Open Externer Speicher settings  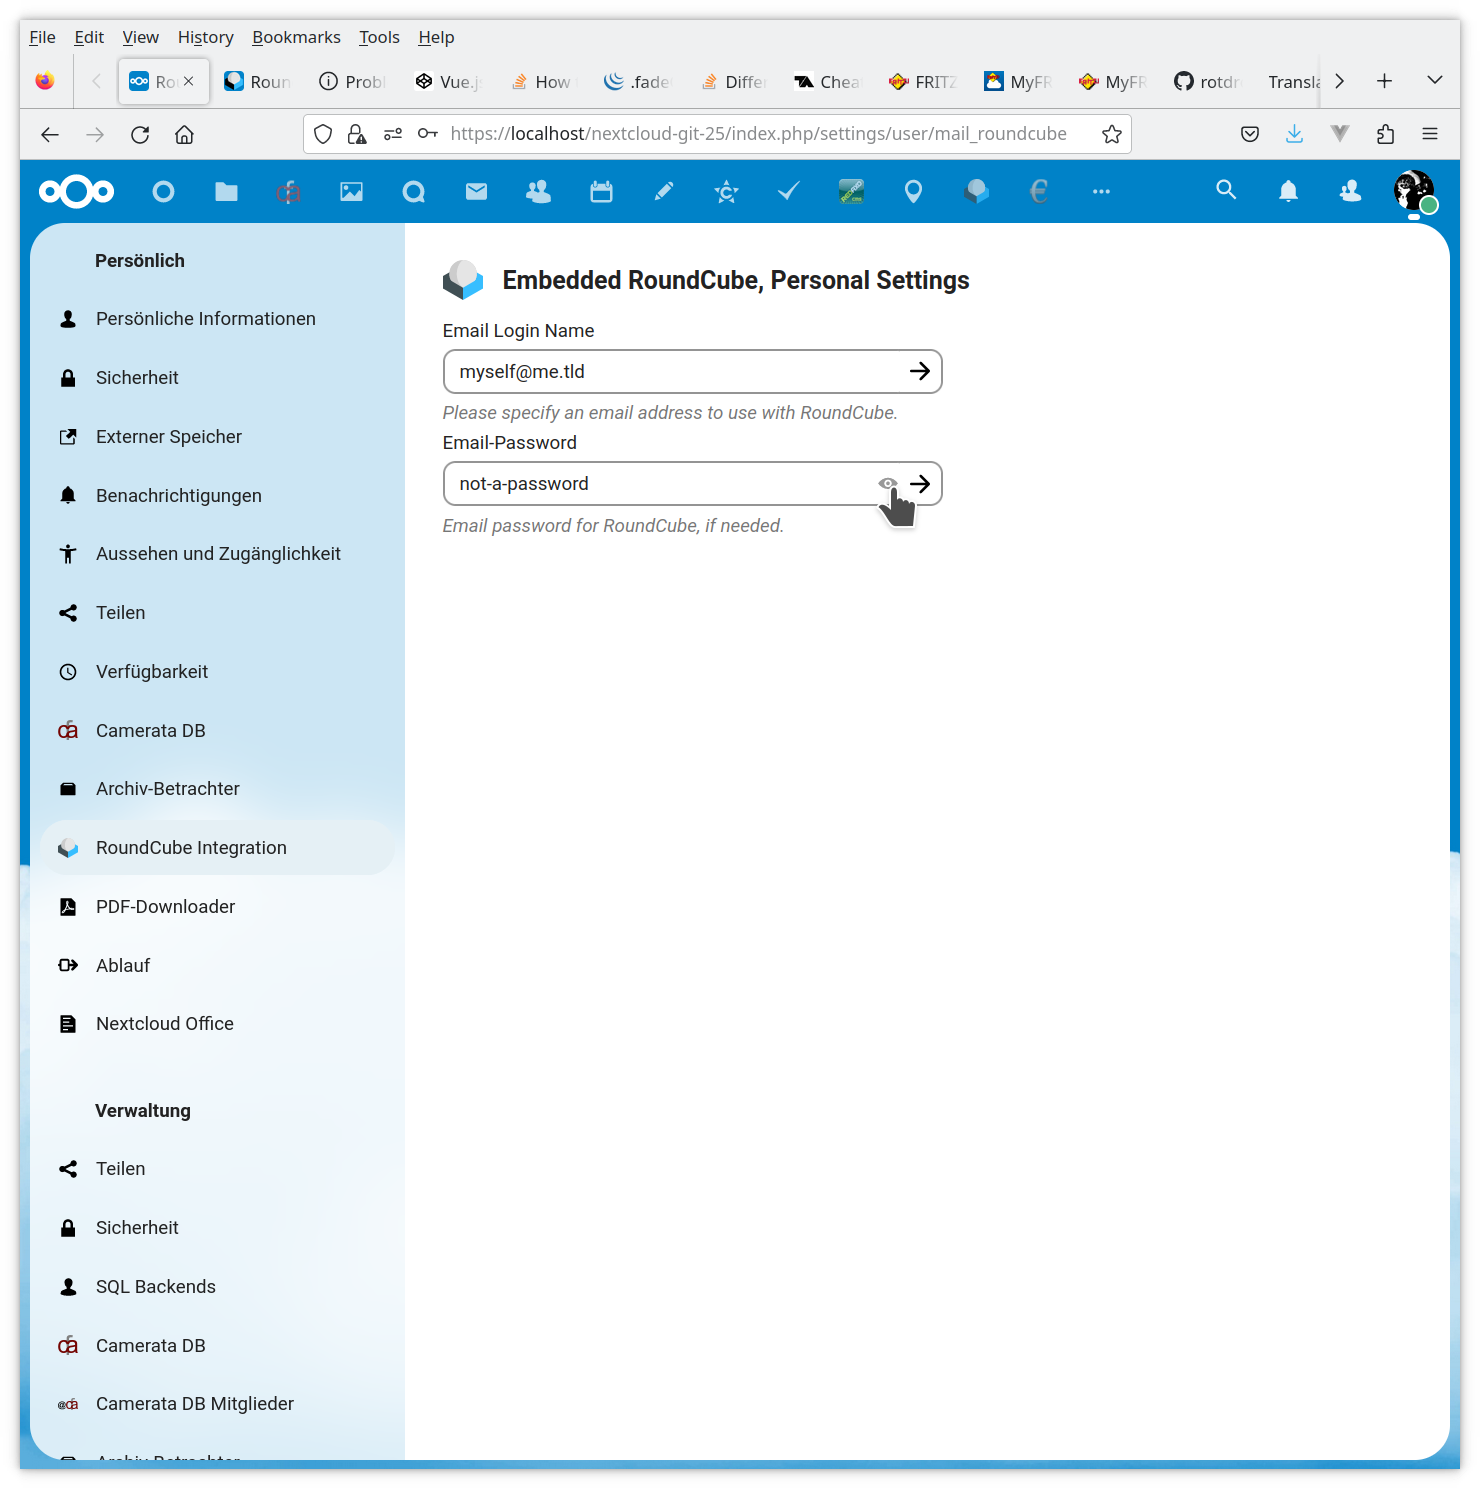[217, 437]
